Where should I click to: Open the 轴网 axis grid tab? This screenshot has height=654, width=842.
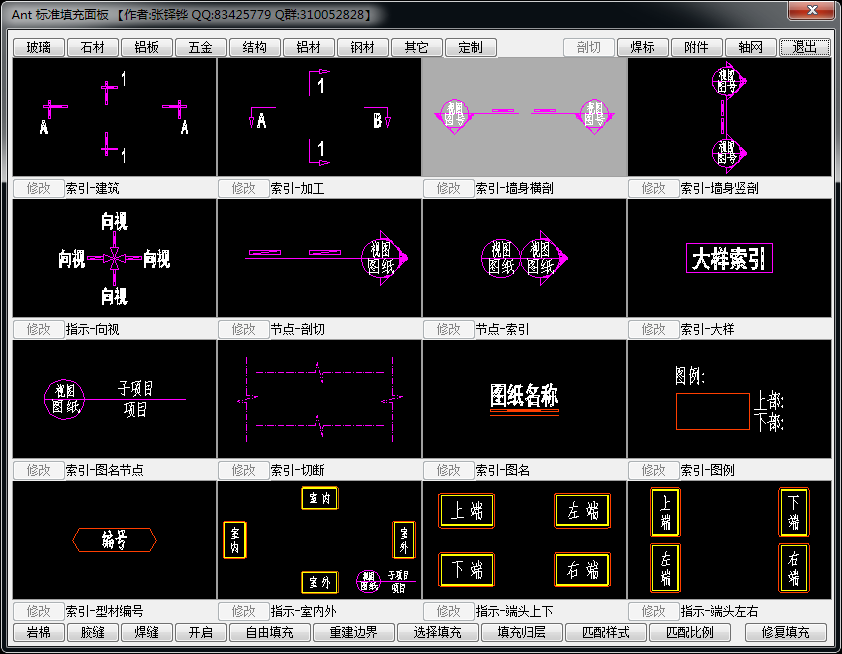[751, 47]
